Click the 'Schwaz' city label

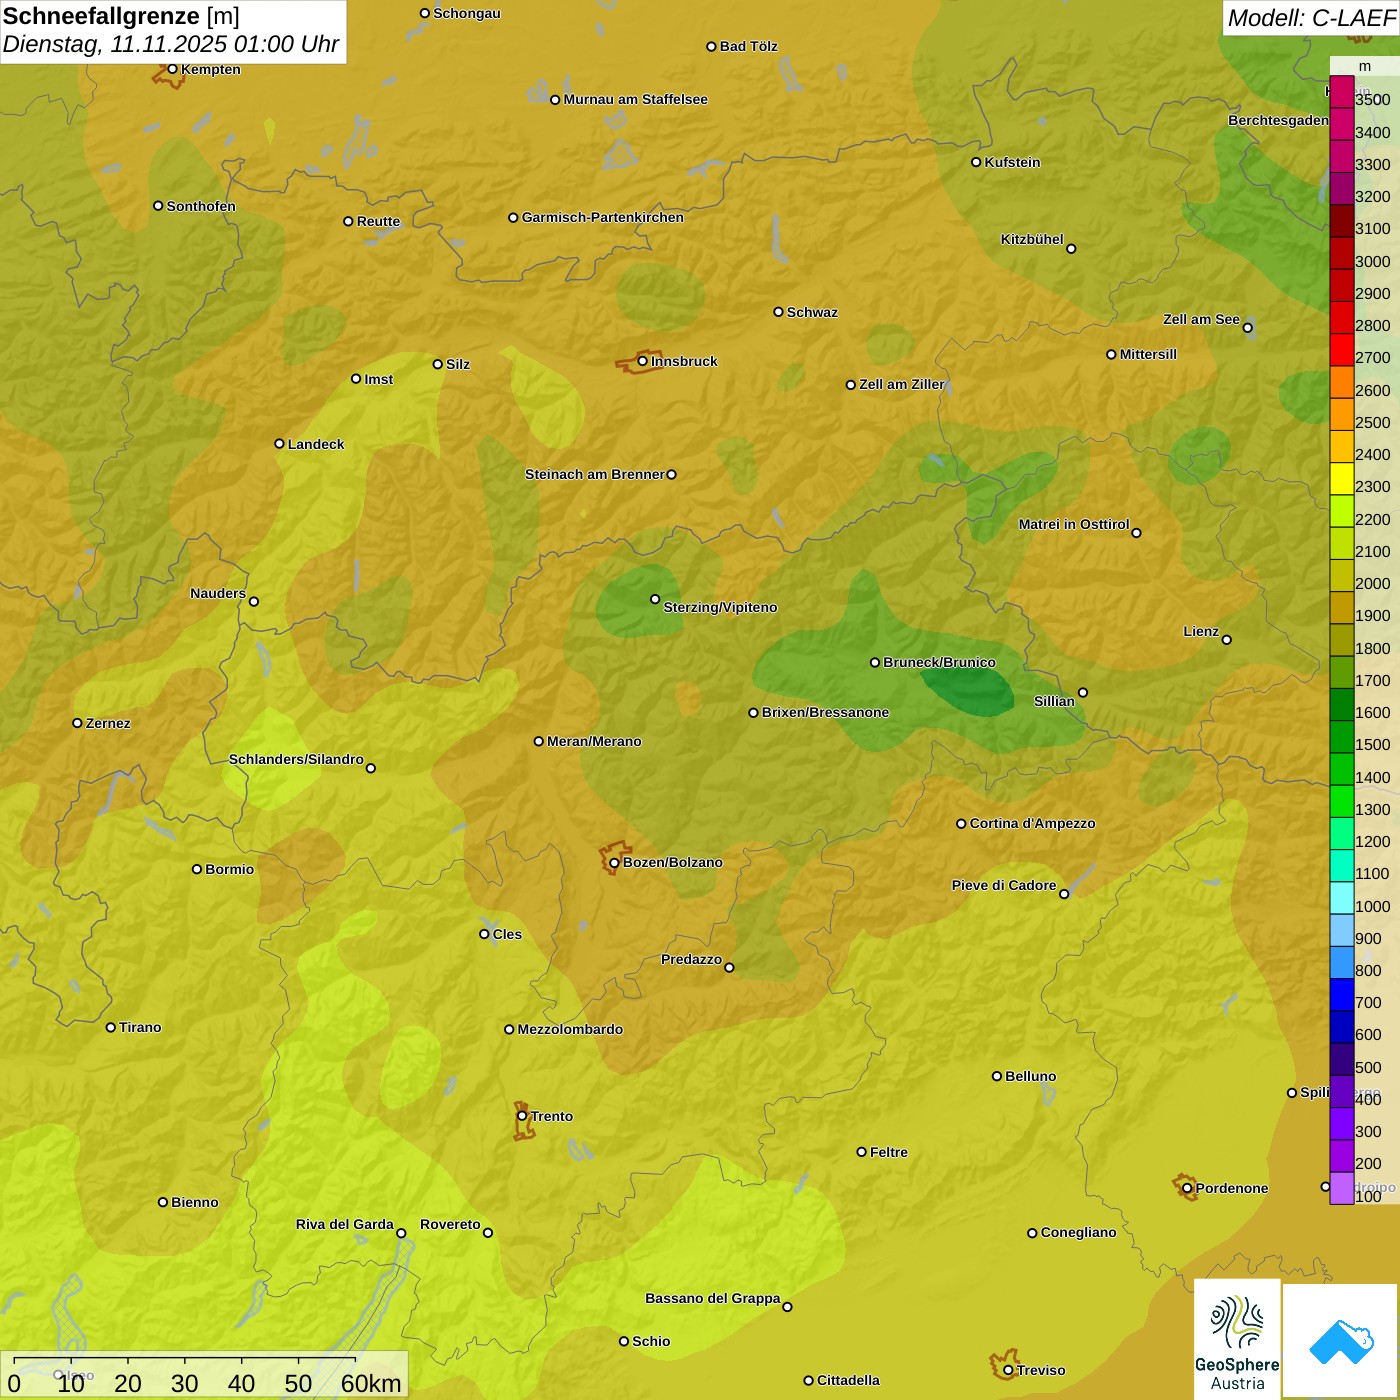click(812, 312)
